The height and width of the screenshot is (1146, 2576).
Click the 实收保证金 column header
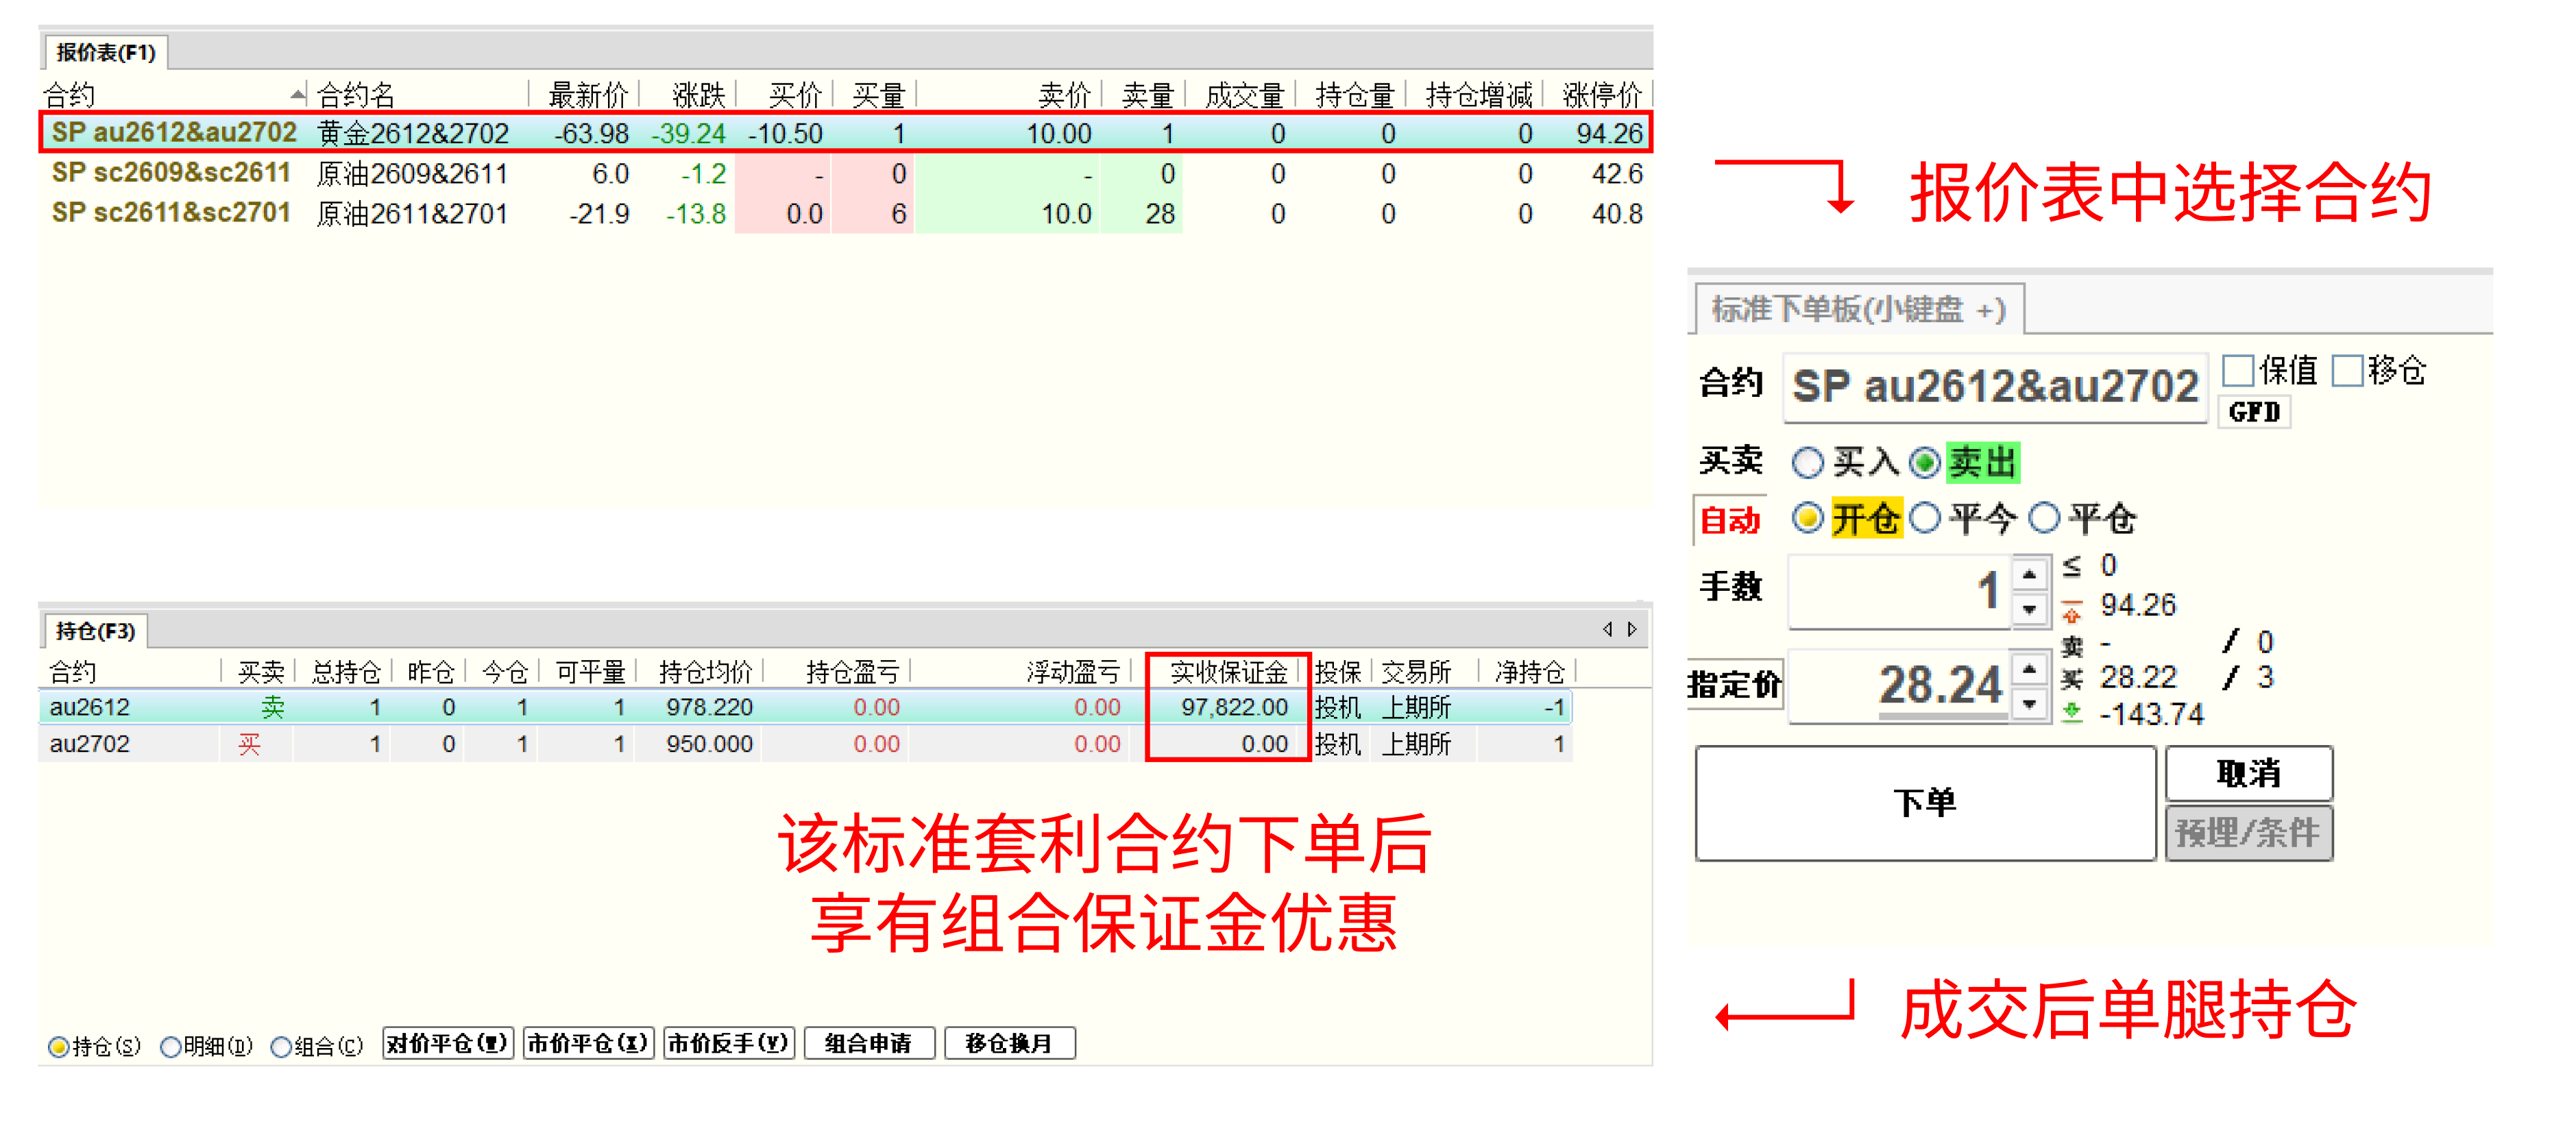pyautogui.click(x=1228, y=672)
